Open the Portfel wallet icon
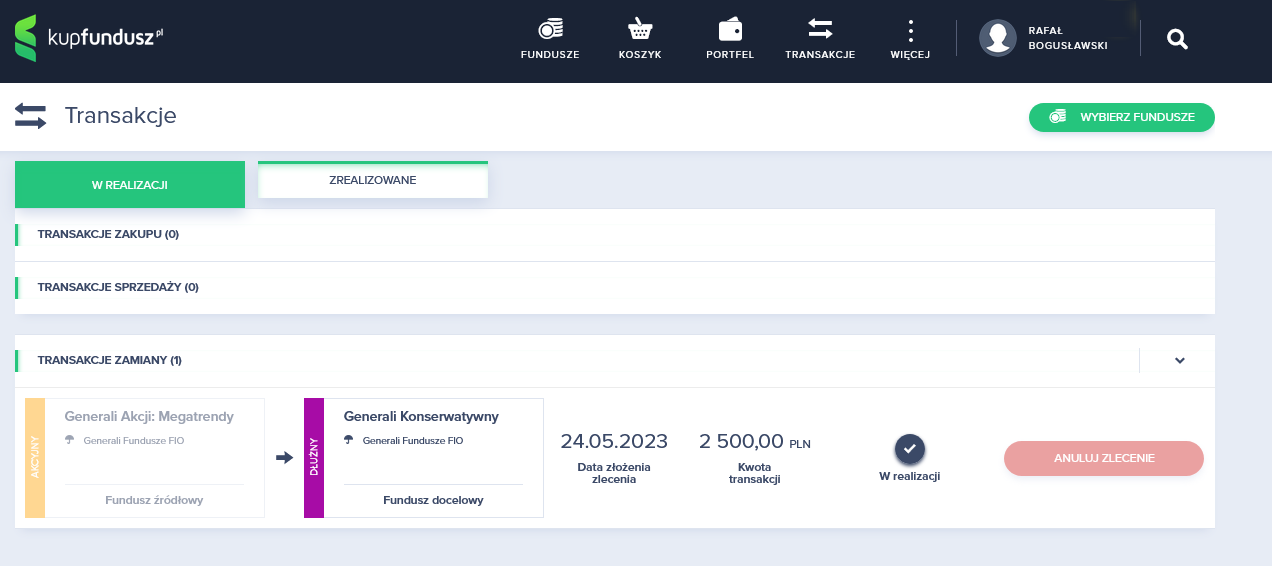1272x566 pixels. pos(730,29)
